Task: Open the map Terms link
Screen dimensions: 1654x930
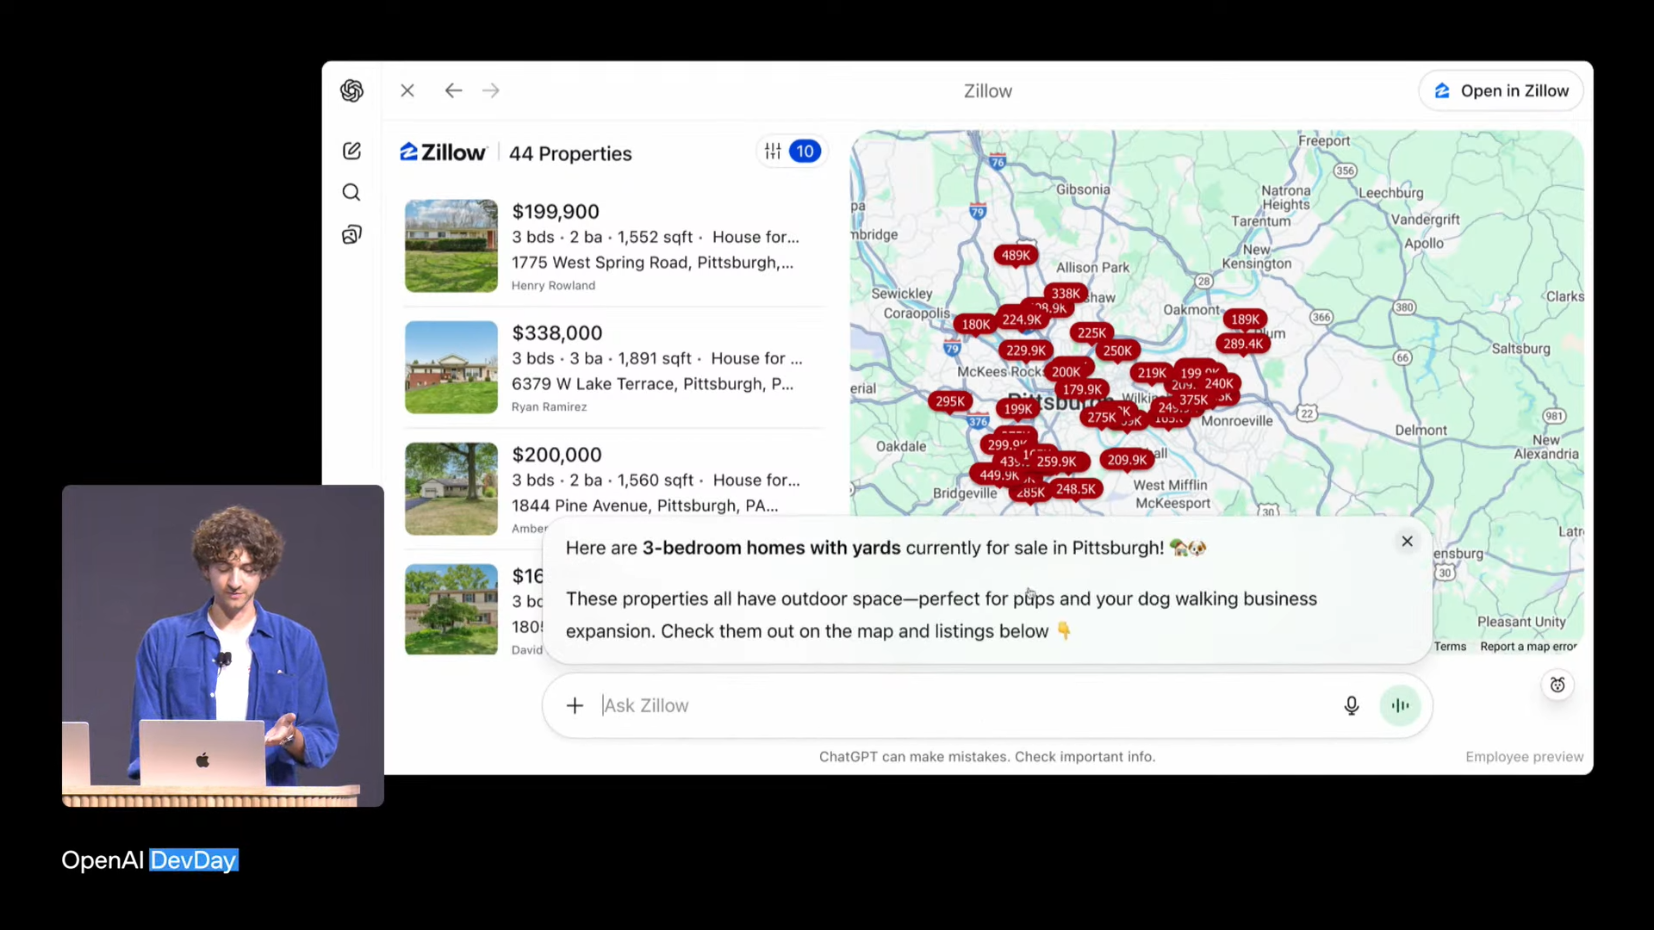Action: [x=1450, y=647]
